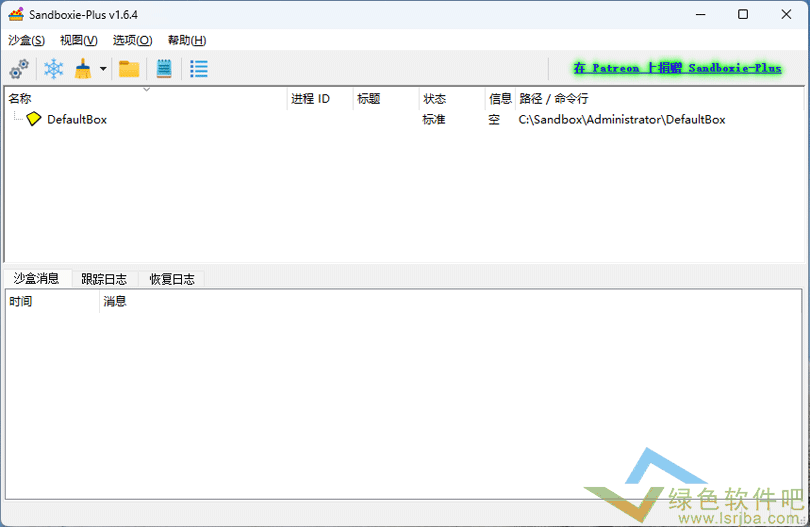Screen dimensions: 810x527
Task: Click the 消息 column header in messages
Action: tap(450, 301)
